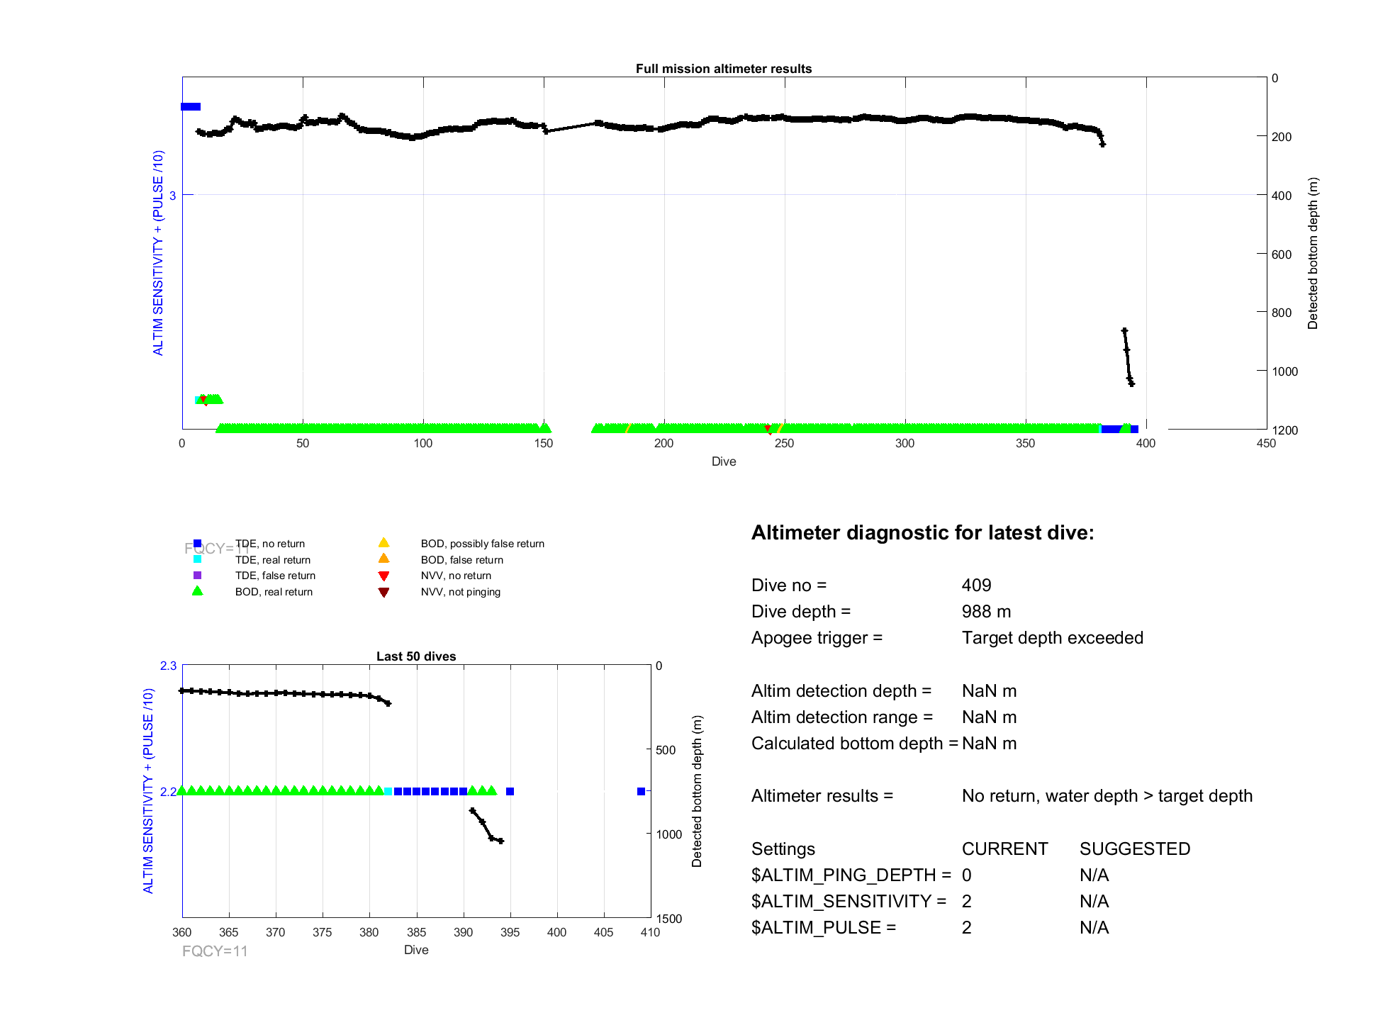Screen dimensions: 1400x1032
Task: Click the '1500' depth tick on the Last 50 dives plot
Action: point(669,919)
